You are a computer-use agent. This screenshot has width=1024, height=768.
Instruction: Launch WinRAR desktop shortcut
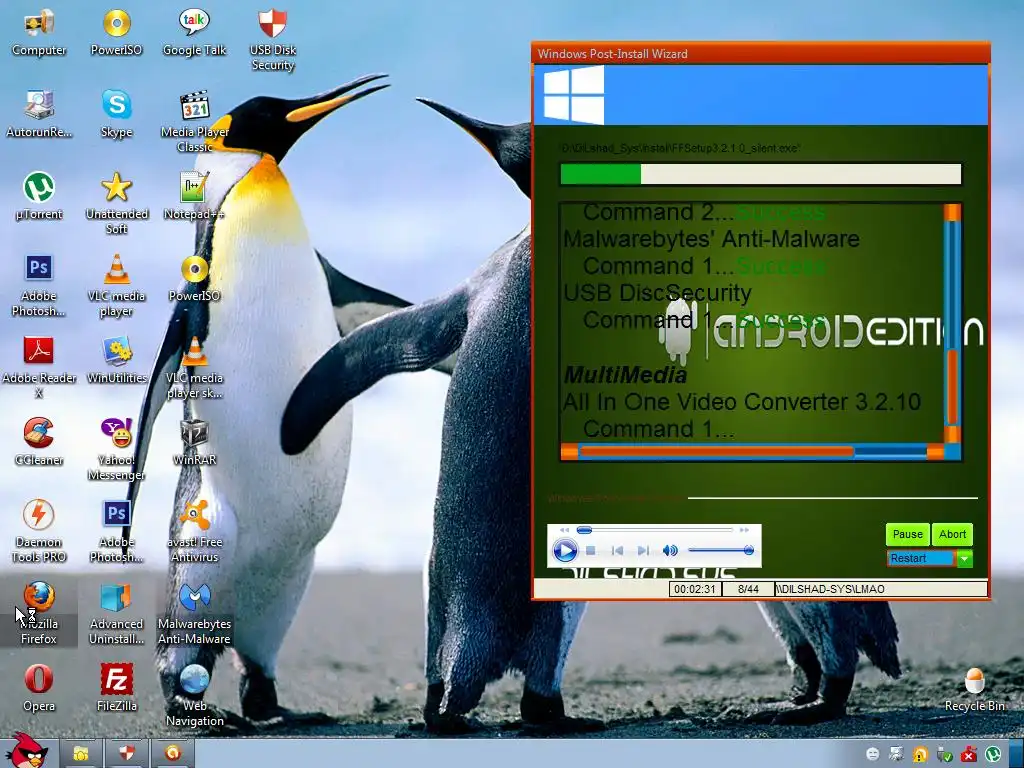click(194, 442)
